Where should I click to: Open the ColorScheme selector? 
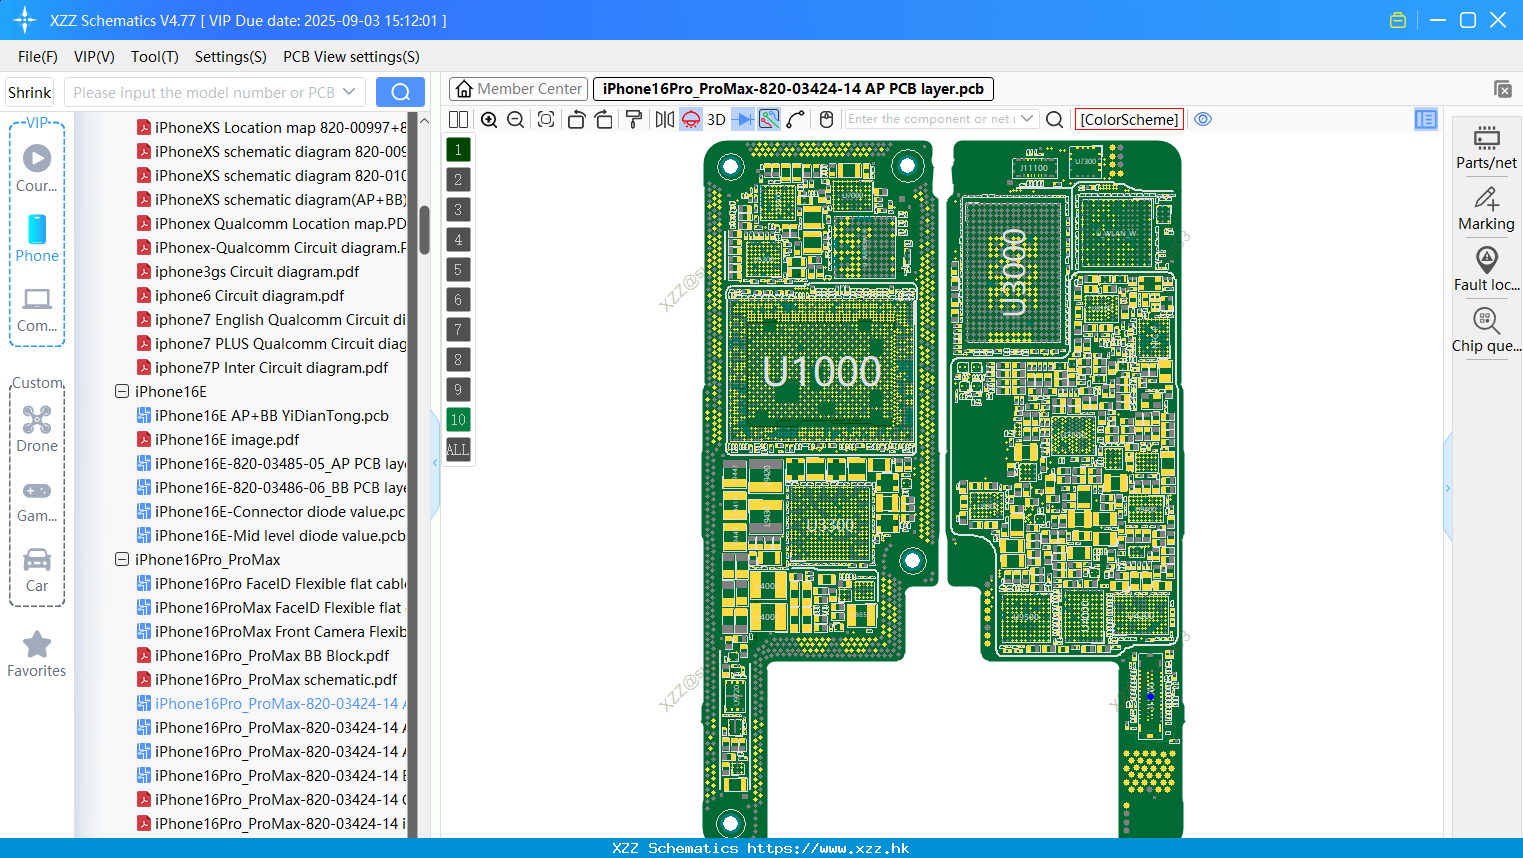(x=1129, y=119)
